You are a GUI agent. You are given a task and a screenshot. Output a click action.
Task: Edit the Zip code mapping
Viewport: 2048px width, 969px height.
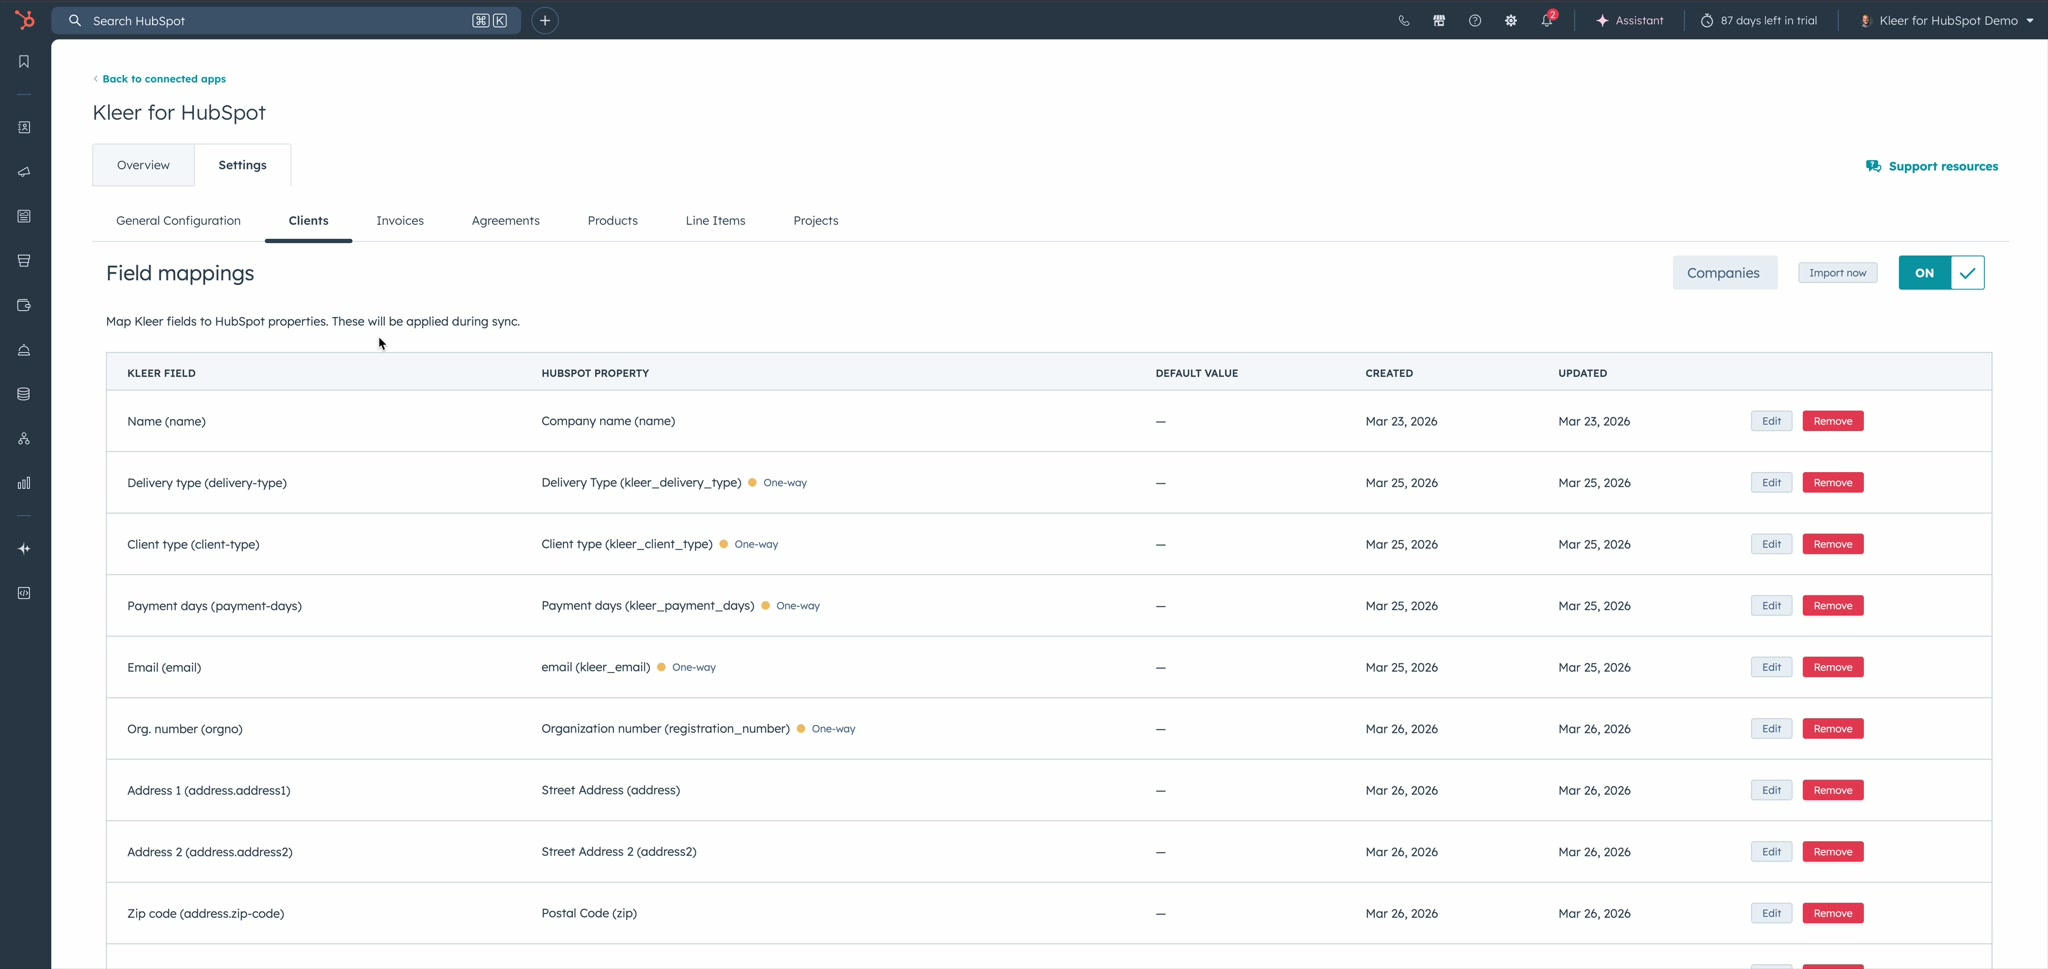1771,913
